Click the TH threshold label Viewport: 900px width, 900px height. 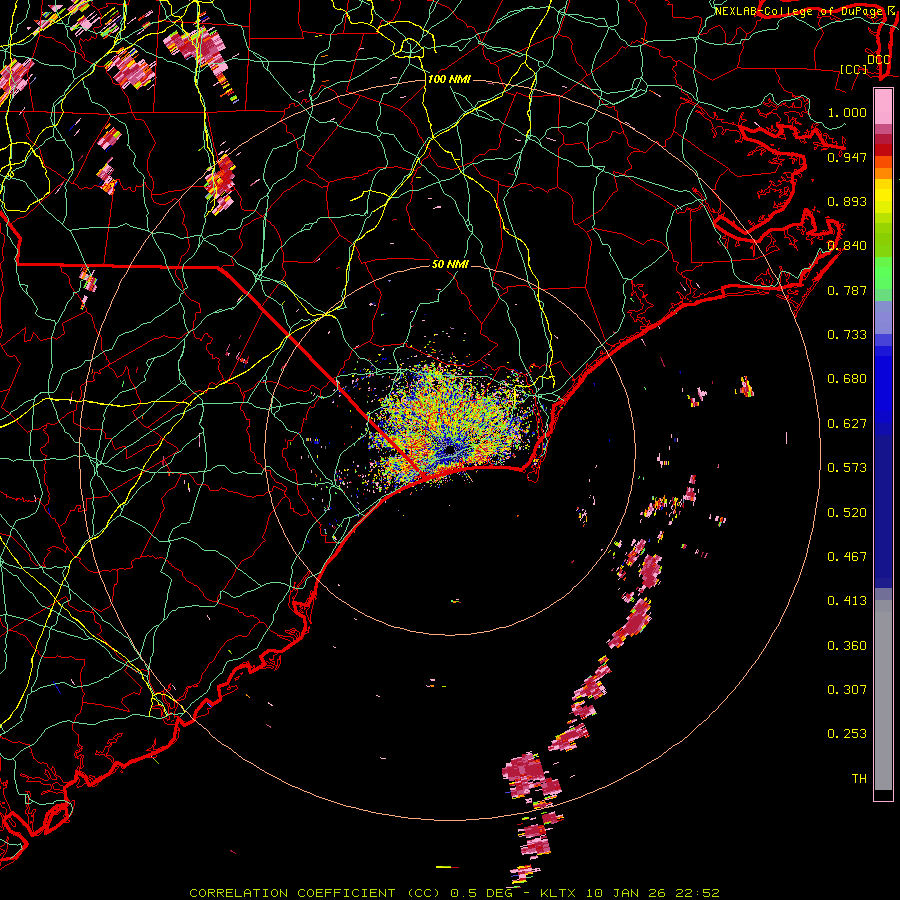pyautogui.click(x=859, y=779)
